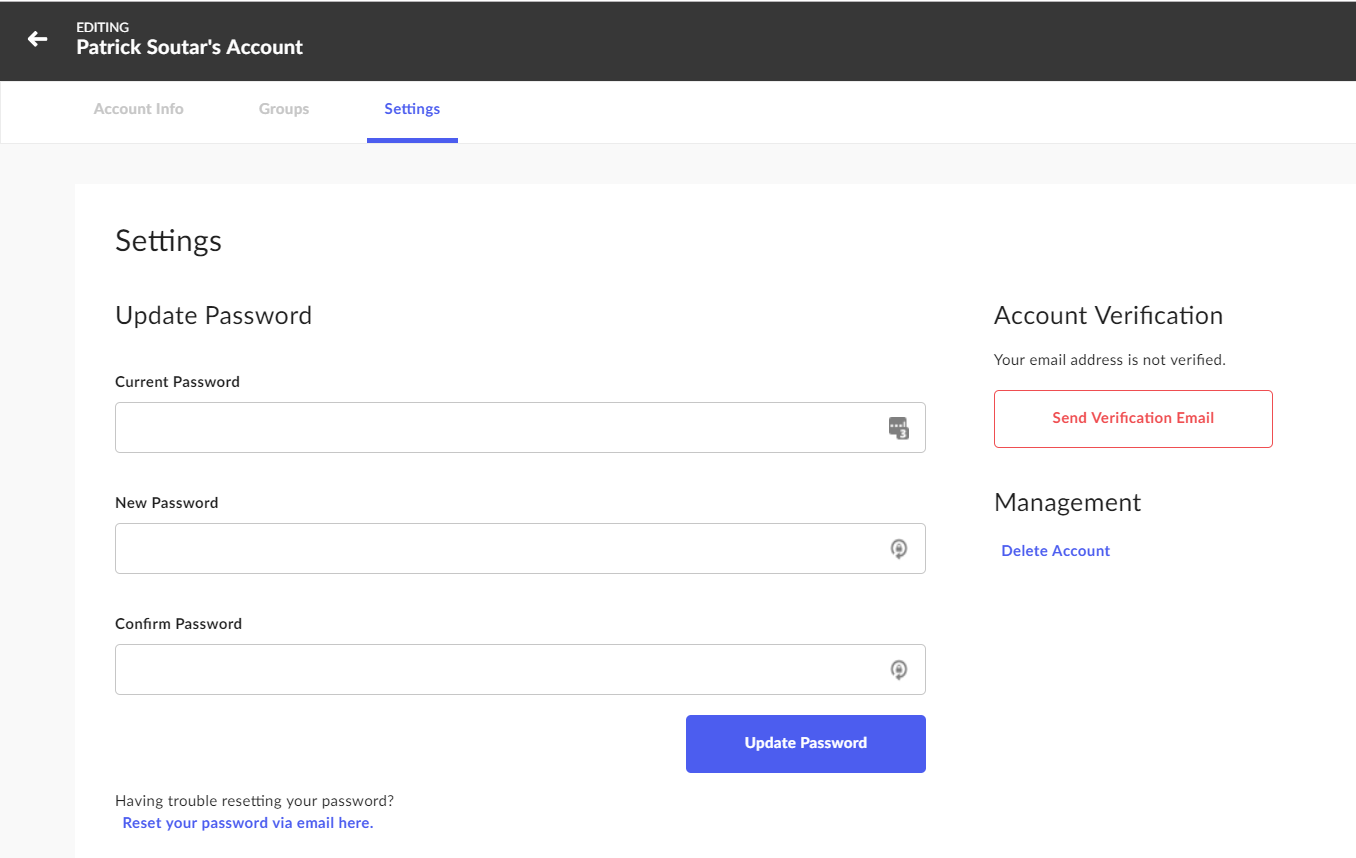
Task: Send Verification Email button click
Action: point(1133,419)
